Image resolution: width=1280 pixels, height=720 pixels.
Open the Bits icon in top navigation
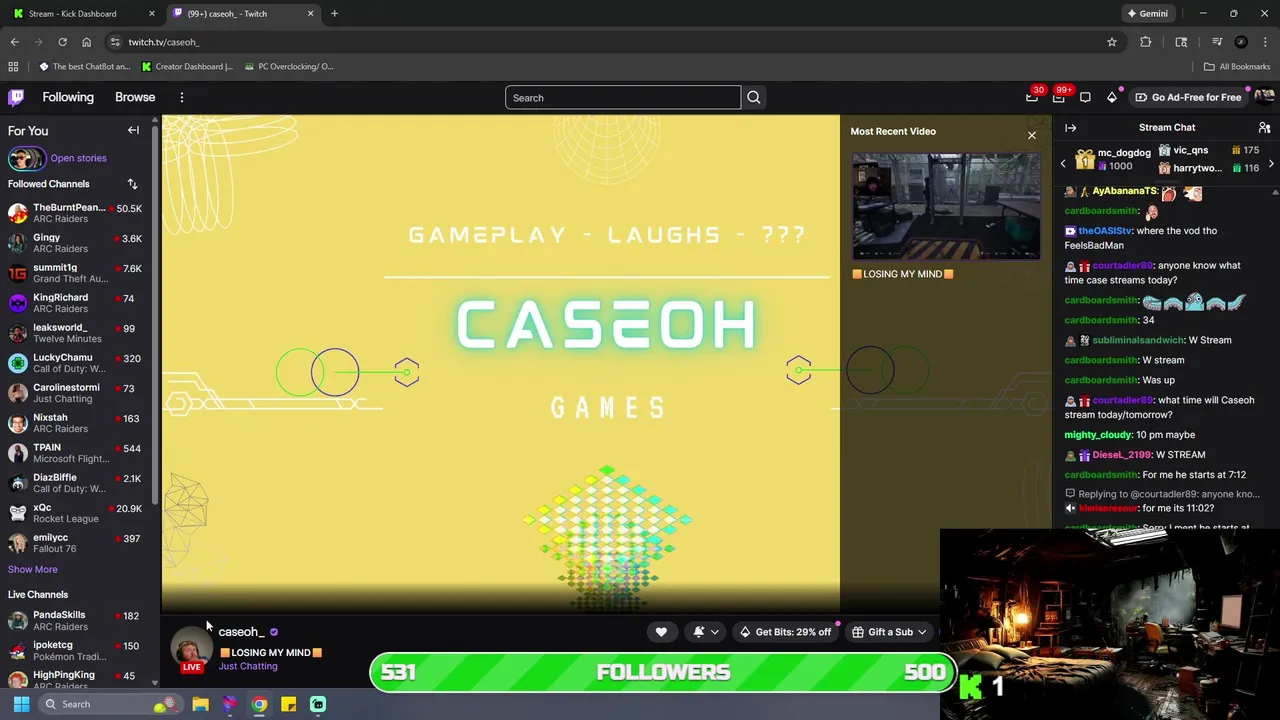coord(1112,97)
